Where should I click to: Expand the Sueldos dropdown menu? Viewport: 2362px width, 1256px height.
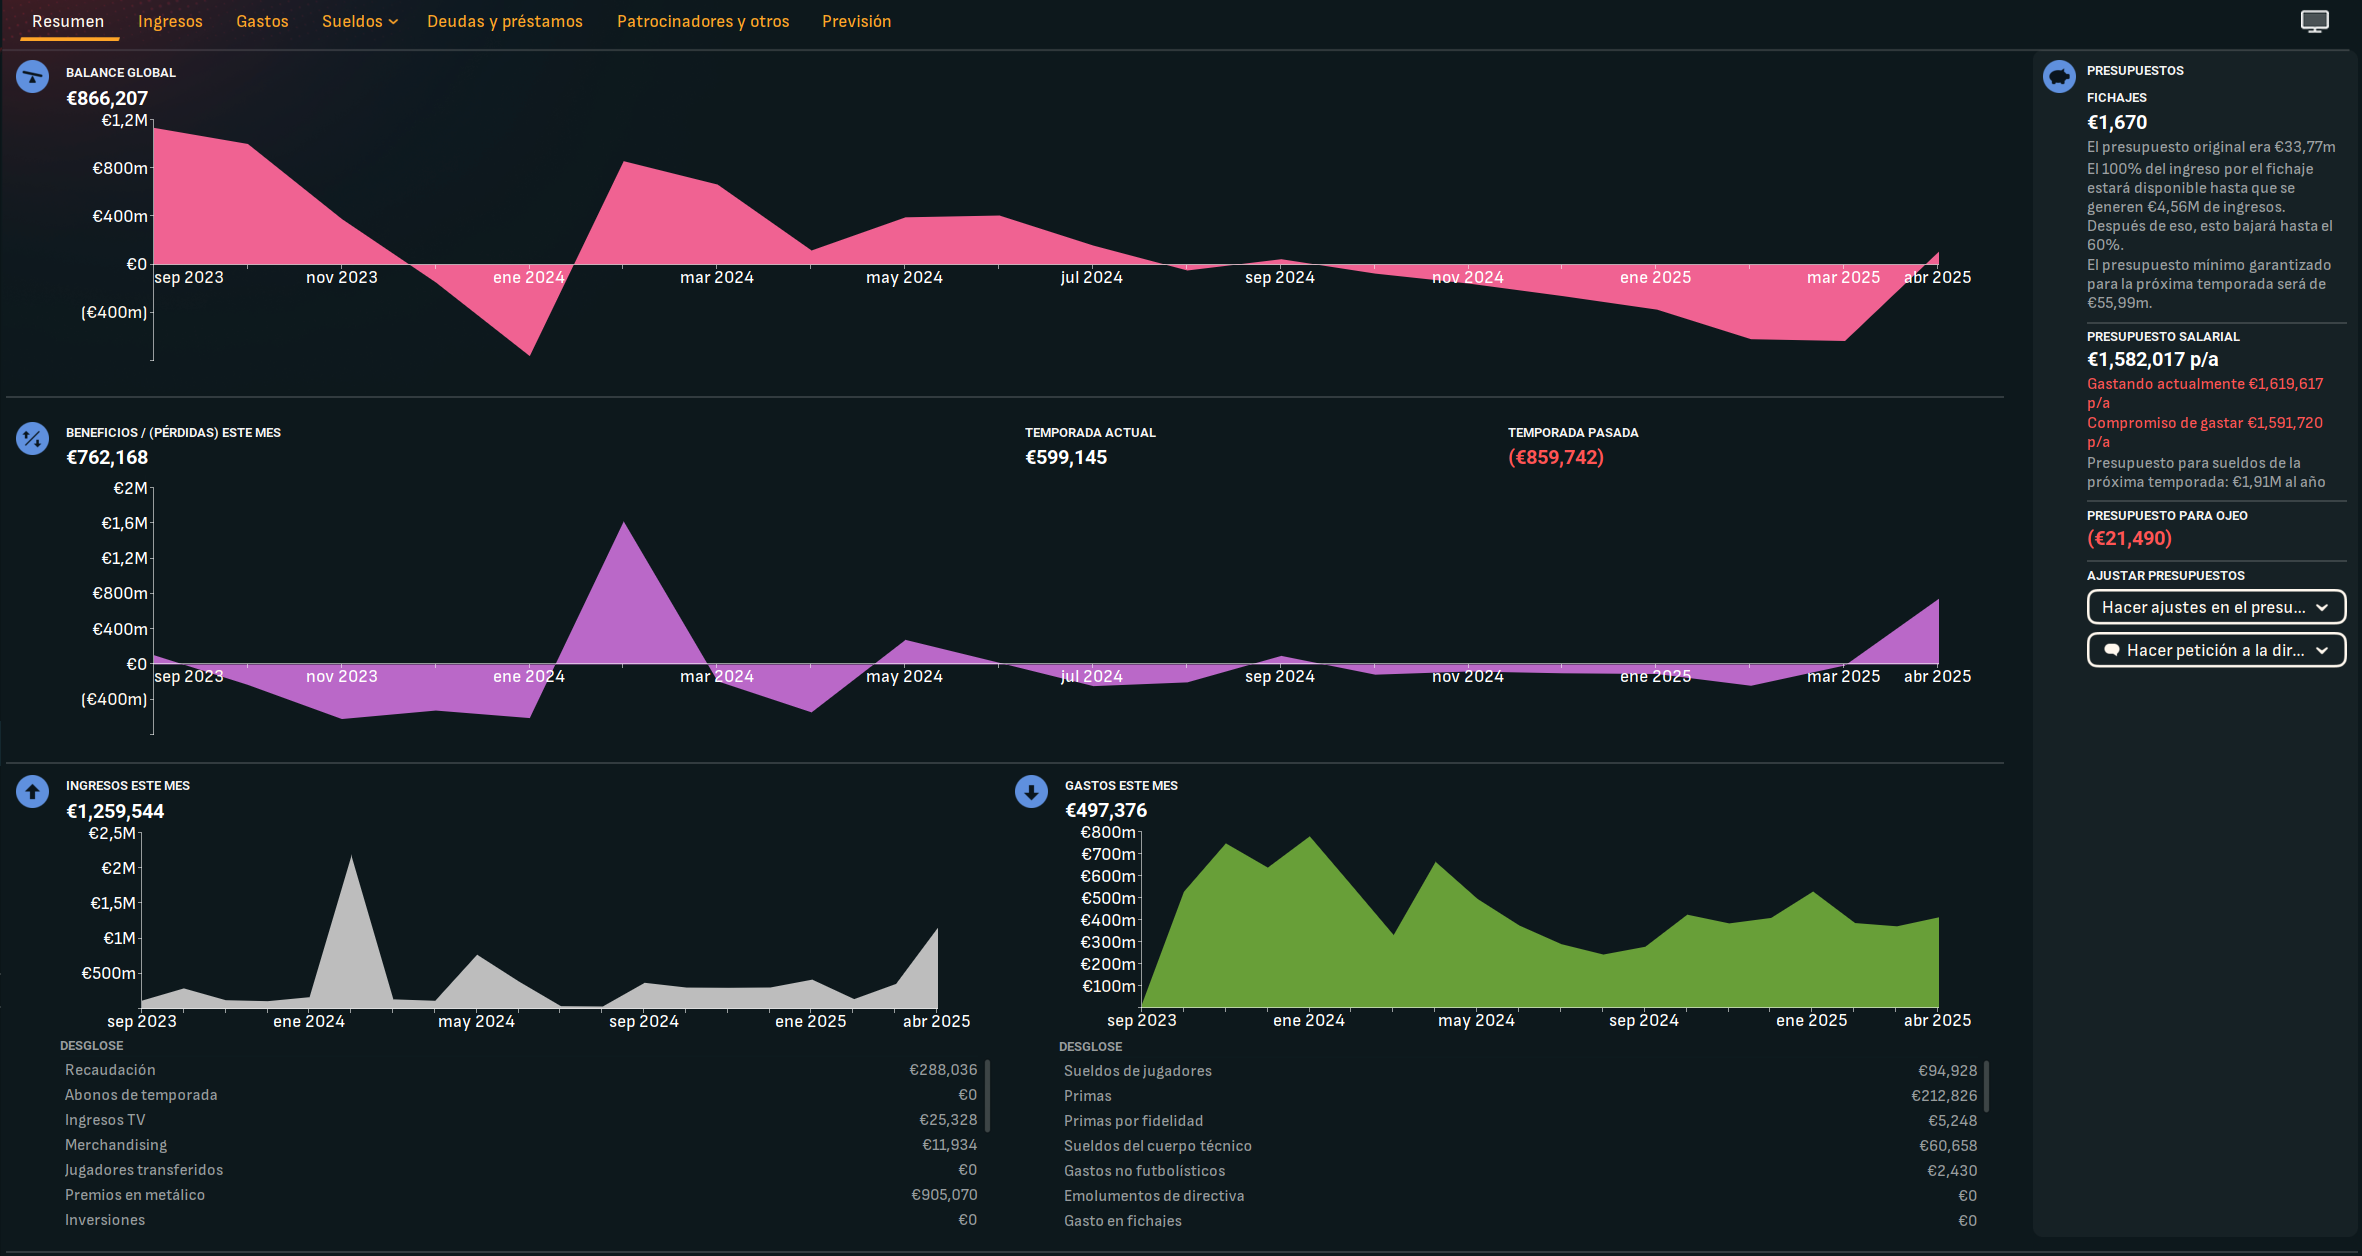click(360, 21)
